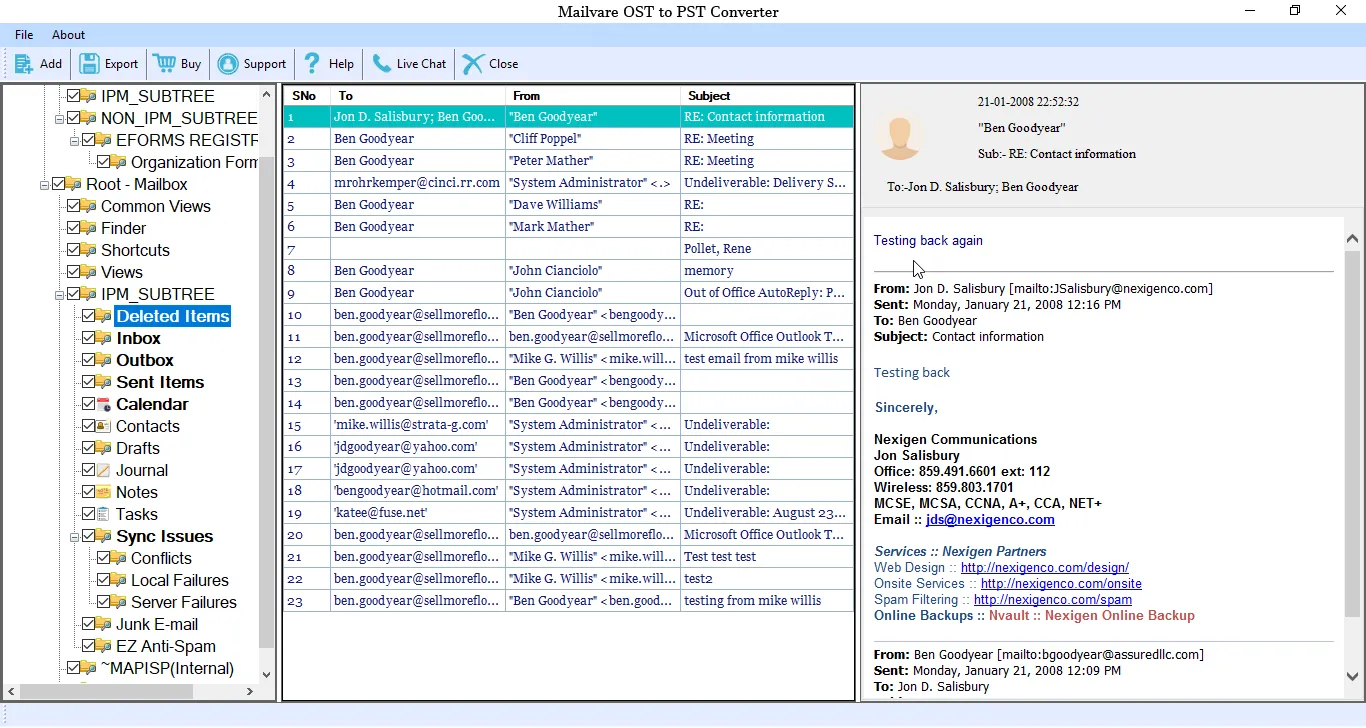This screenshot has width=1366, height=728.
Task: Click the Buy shopping cart icon
Action: [x=164, y=64]
